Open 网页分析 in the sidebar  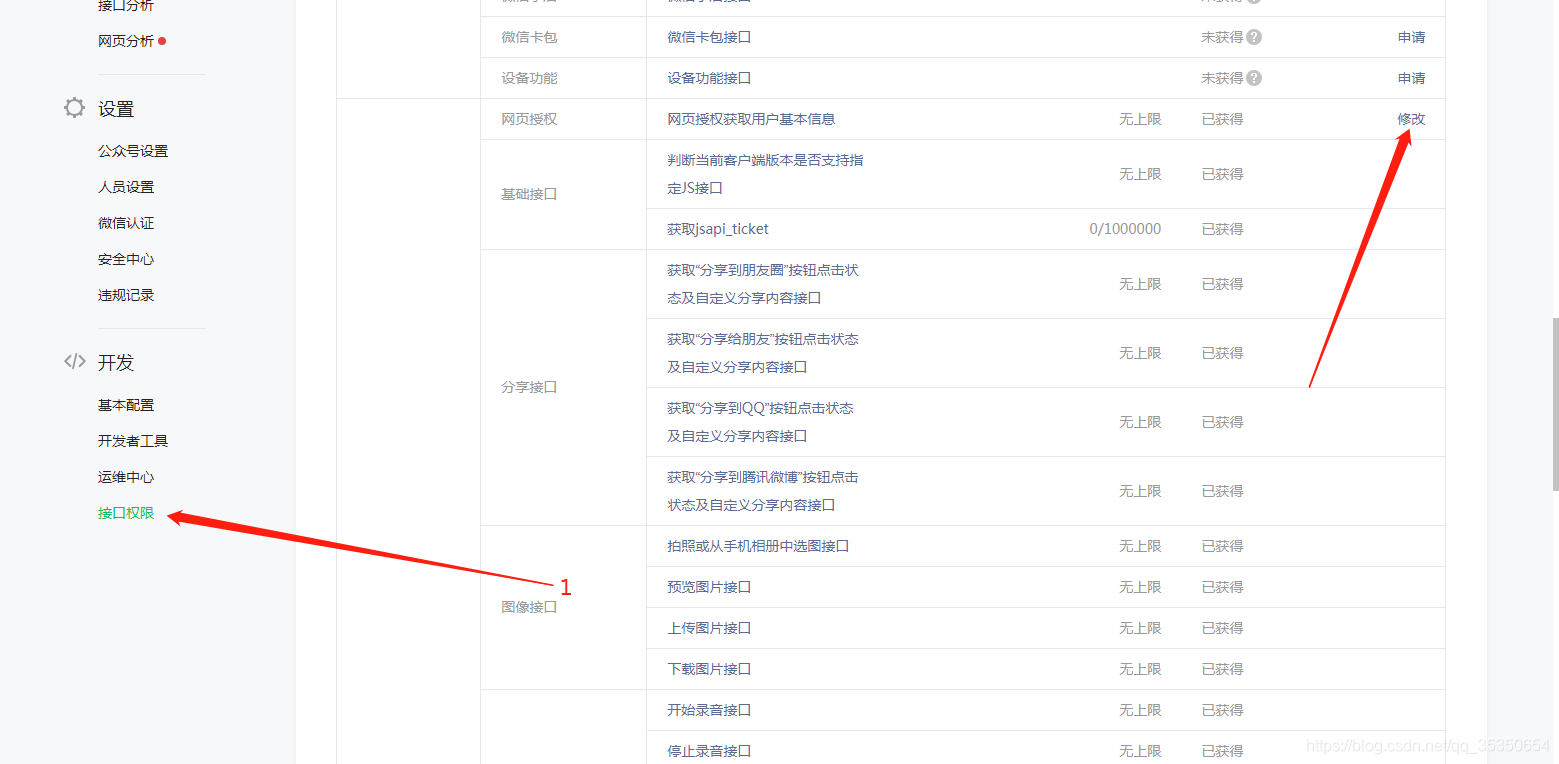click(126, 41)
